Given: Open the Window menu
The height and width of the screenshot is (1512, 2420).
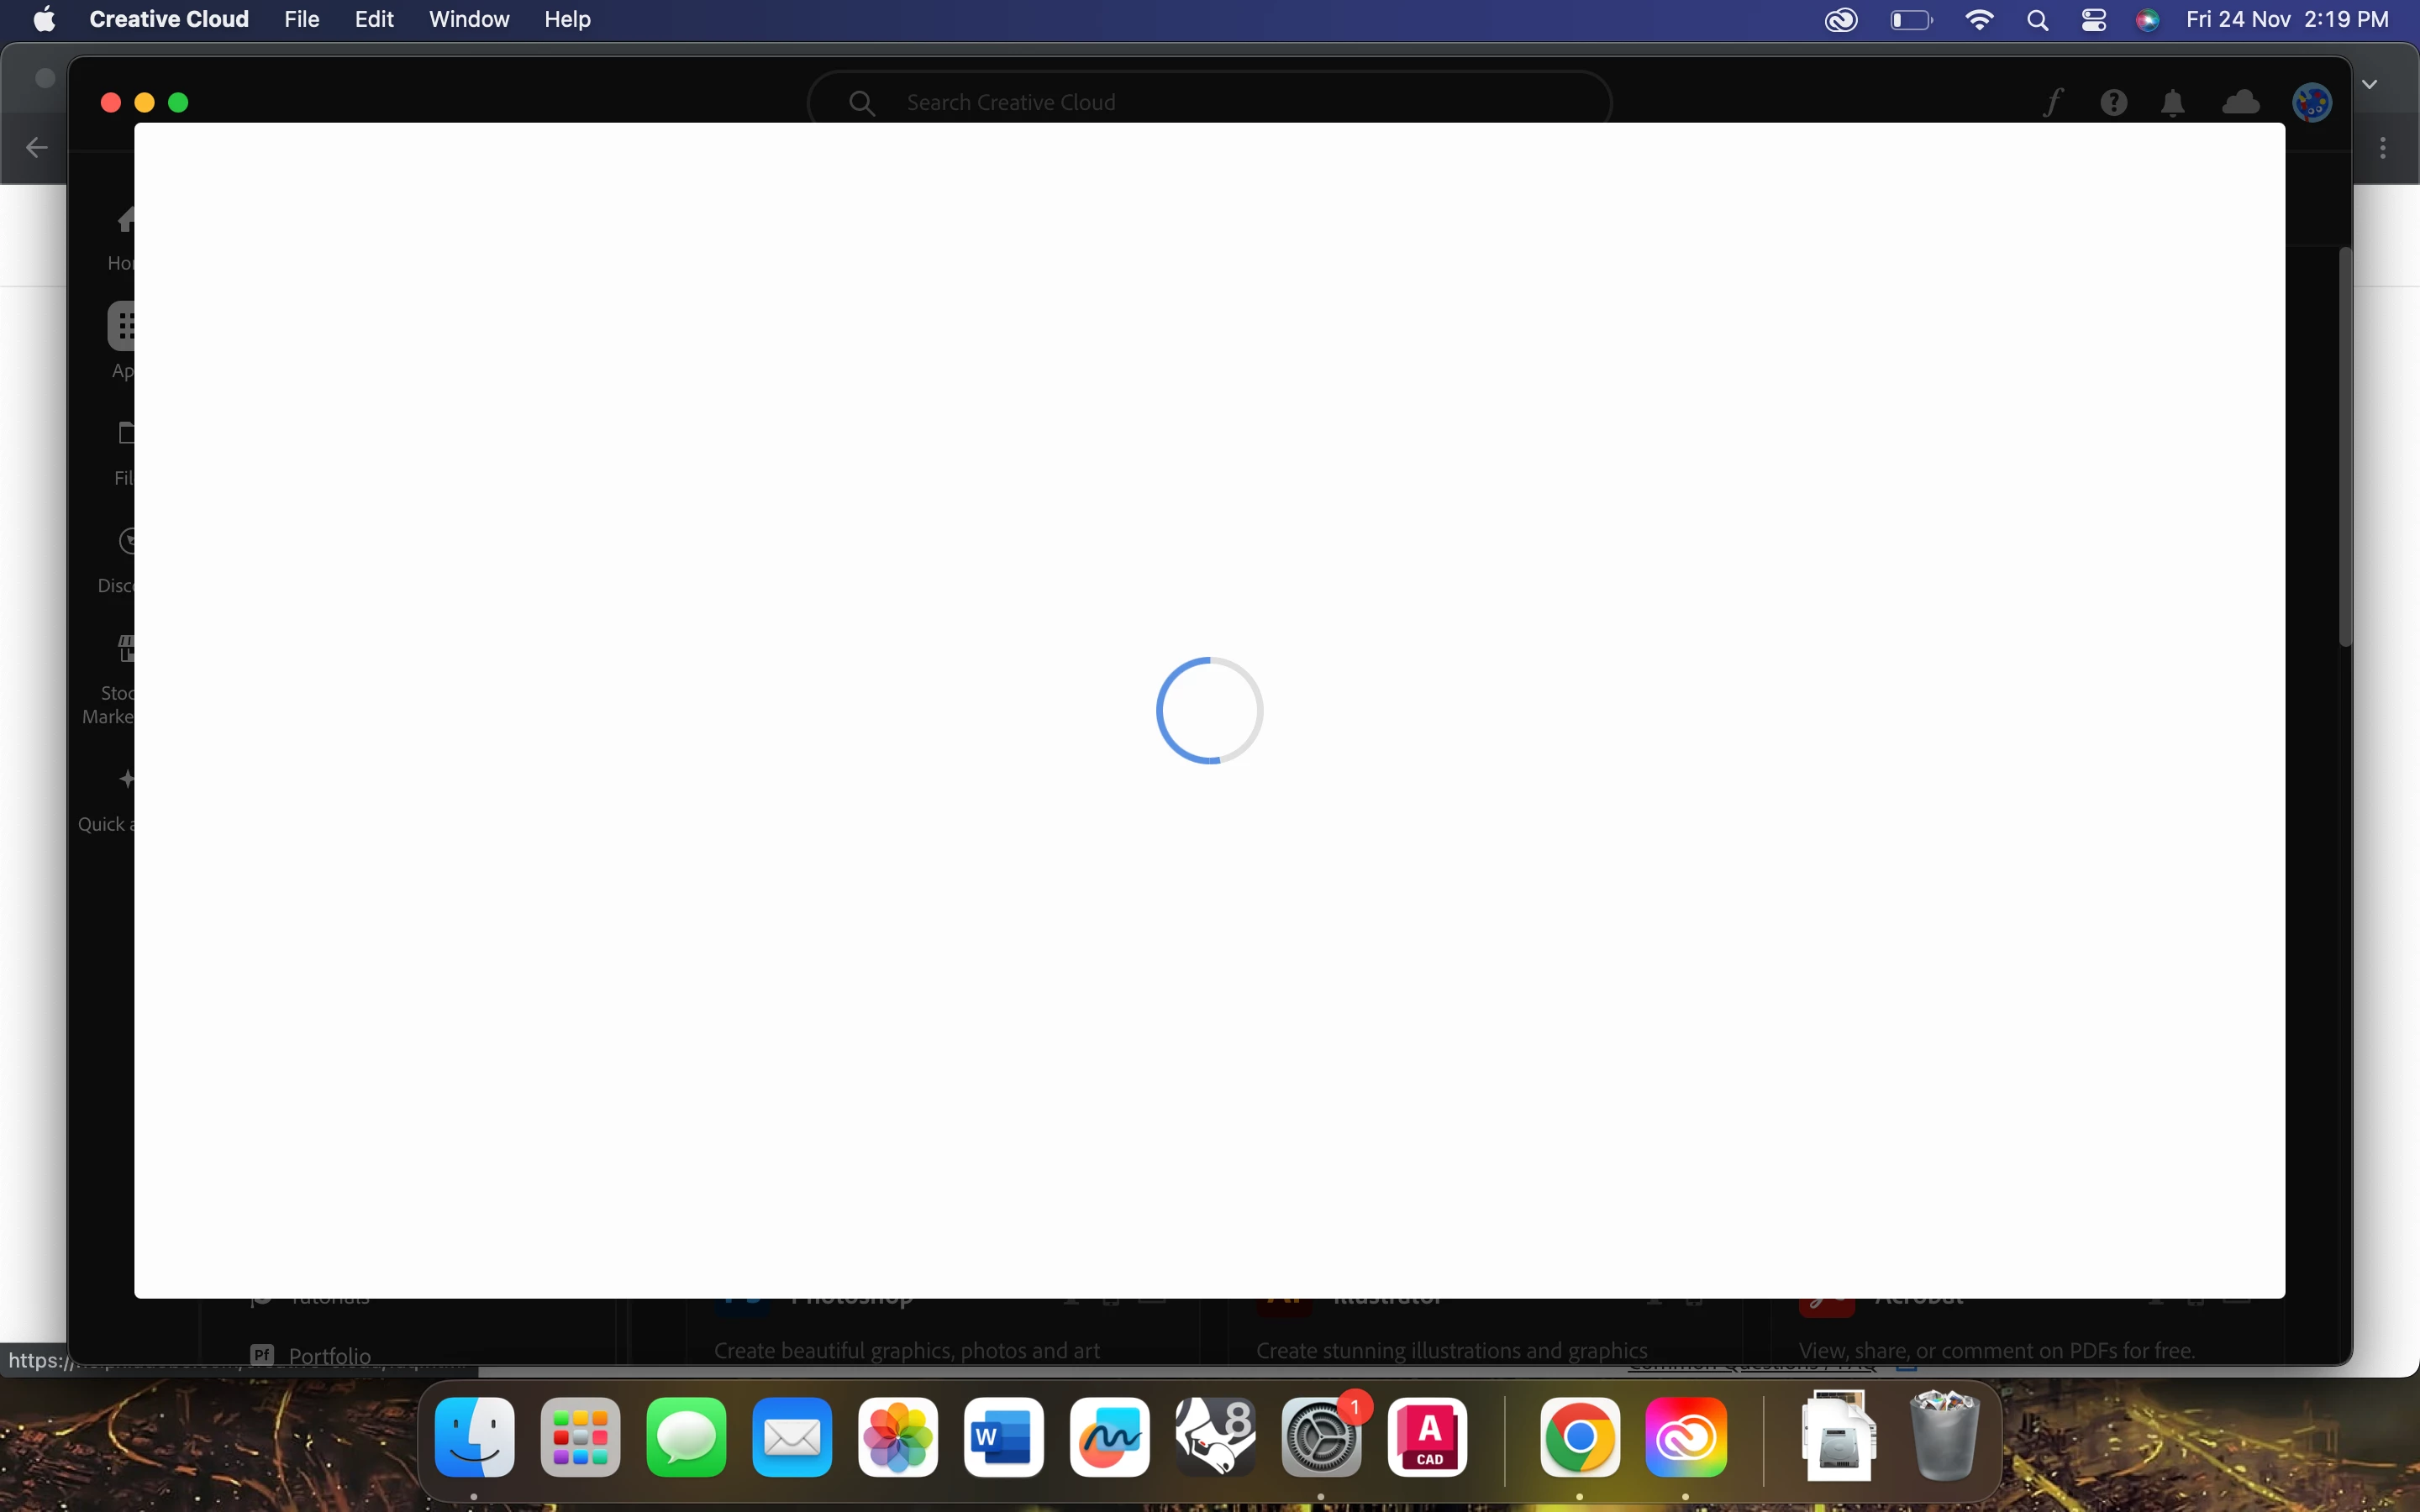Looking at the screenshot, I should 469,19.
